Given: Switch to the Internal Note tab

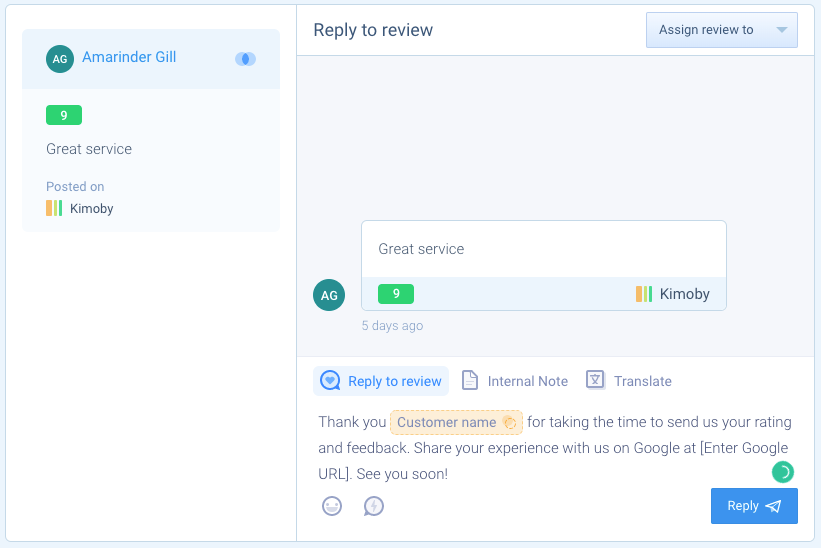Looking at the screenshot, I should pos(515,381).
